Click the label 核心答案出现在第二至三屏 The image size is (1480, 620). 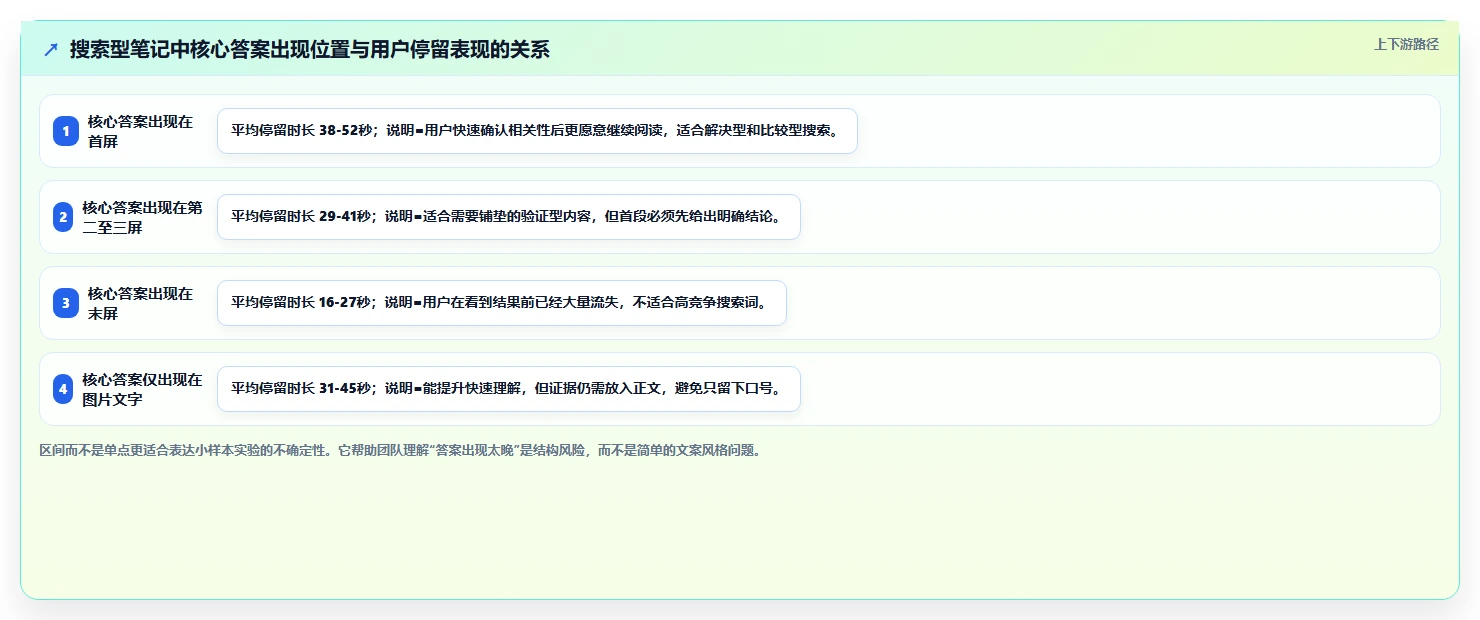pyautogui.click(x=142, y=217)
